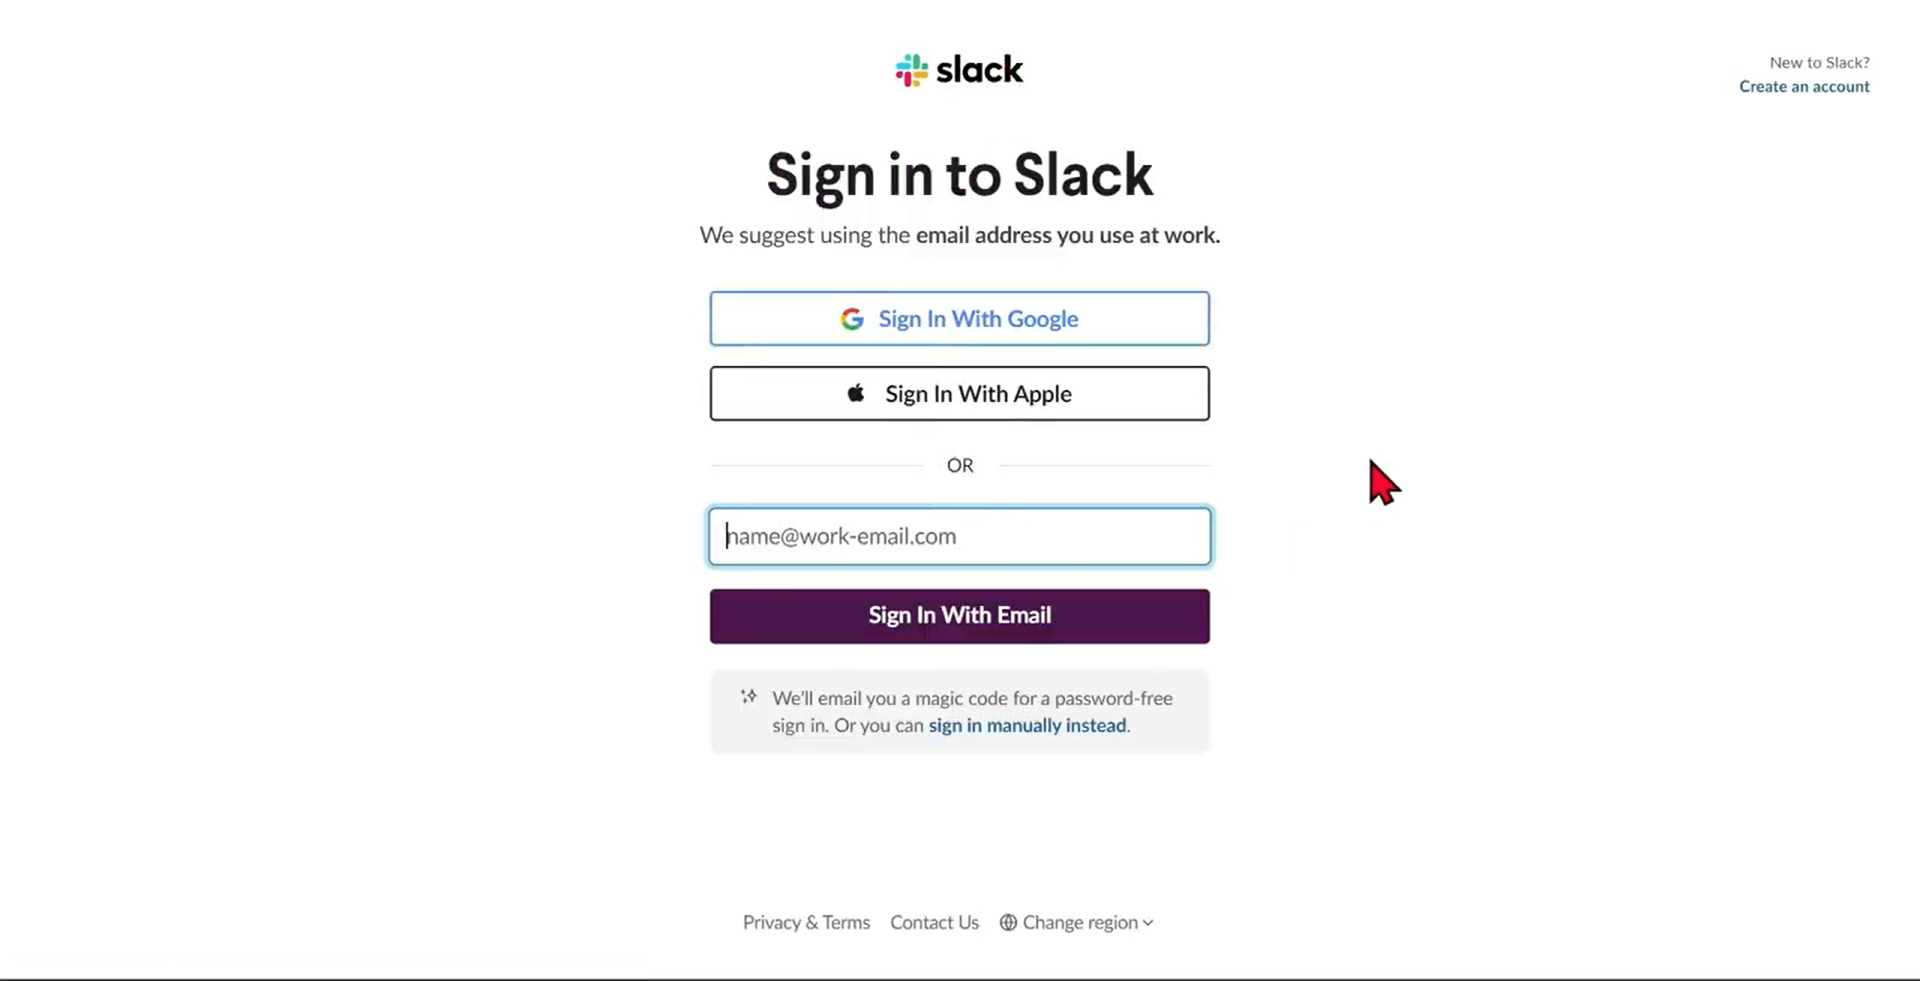The height and width of the screenshot is (981, 1920).
Task: Click the Sign in to Slack heading
Action: coord(959,175)
